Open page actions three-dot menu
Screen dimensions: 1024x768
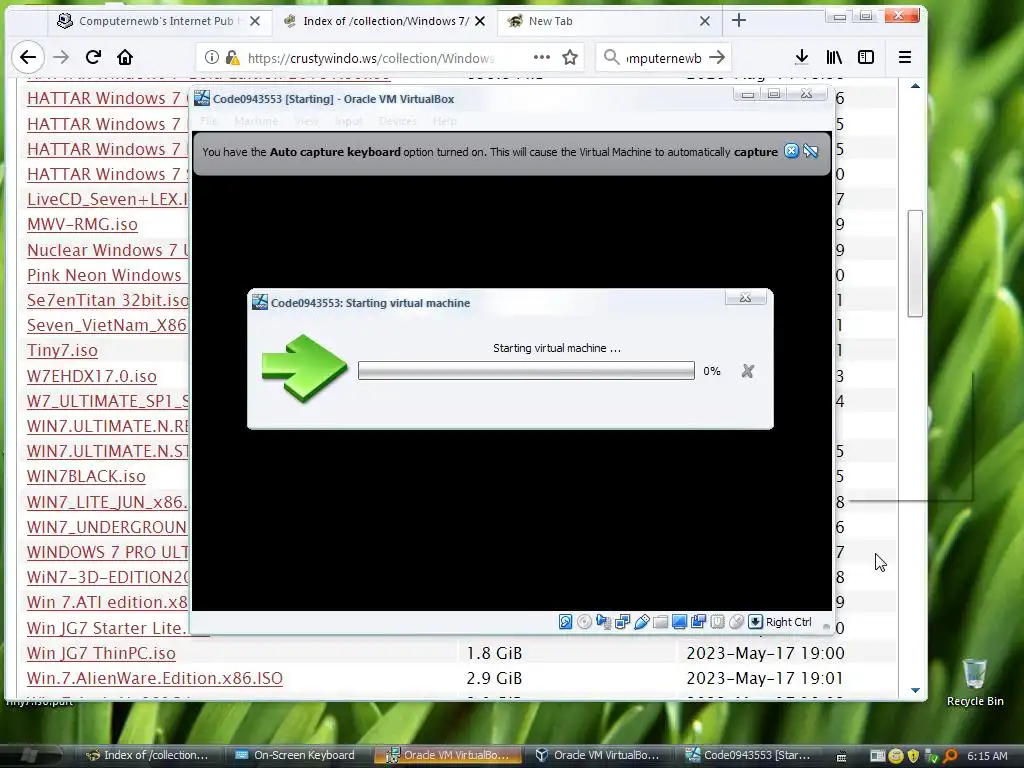click(x=541, y=57)
